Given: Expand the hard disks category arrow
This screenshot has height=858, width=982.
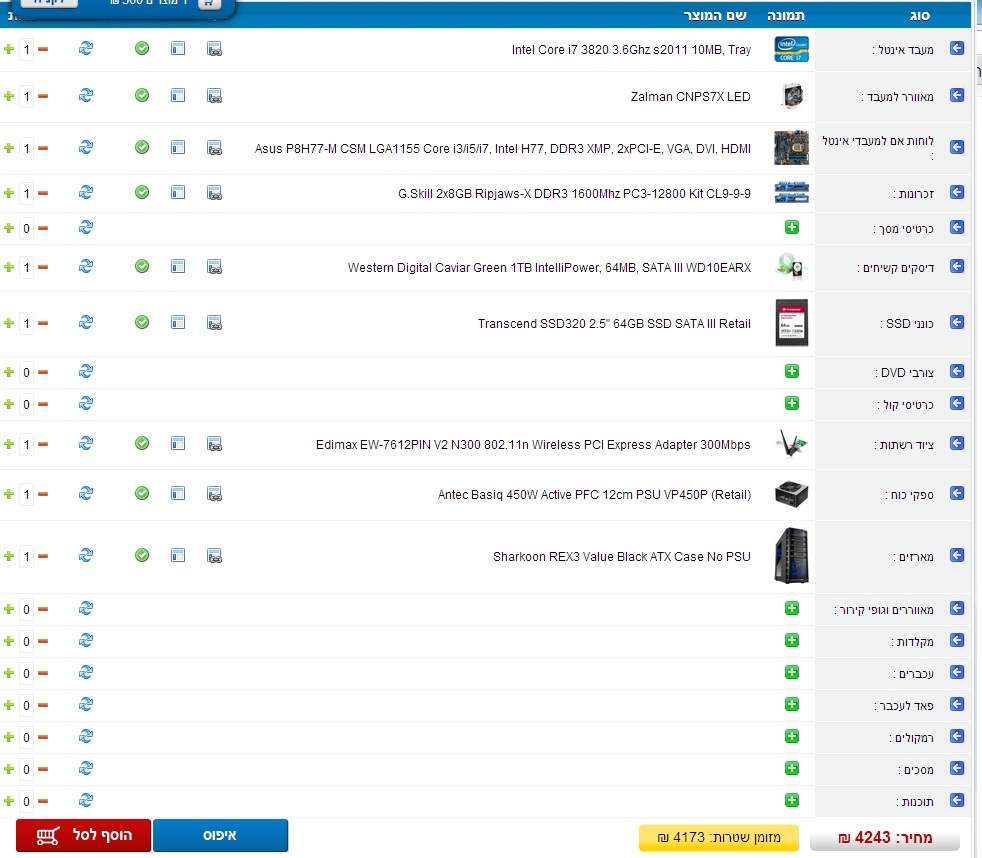Looking at the screenshot, I should [957, 267].
